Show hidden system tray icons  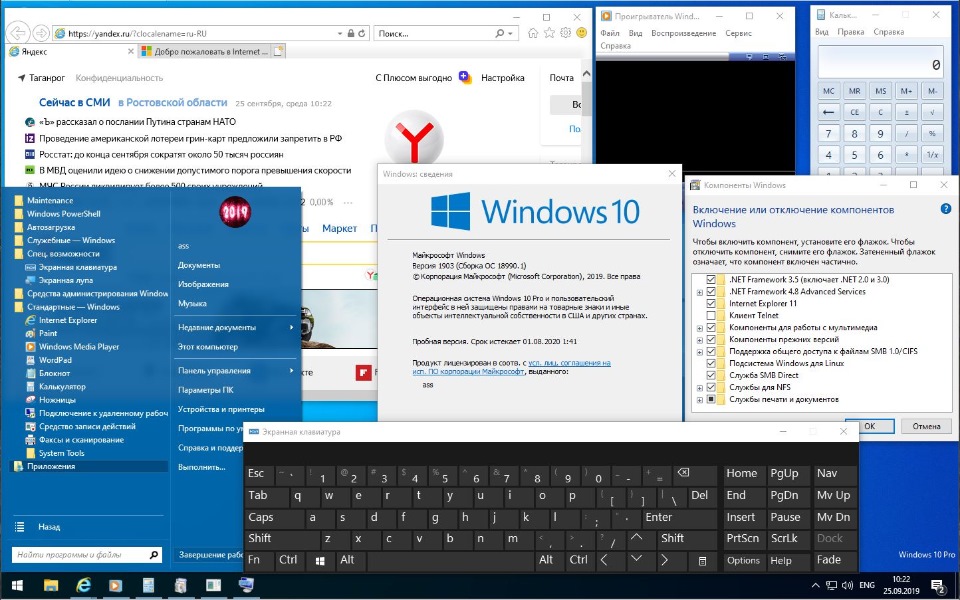click(815, 586)
